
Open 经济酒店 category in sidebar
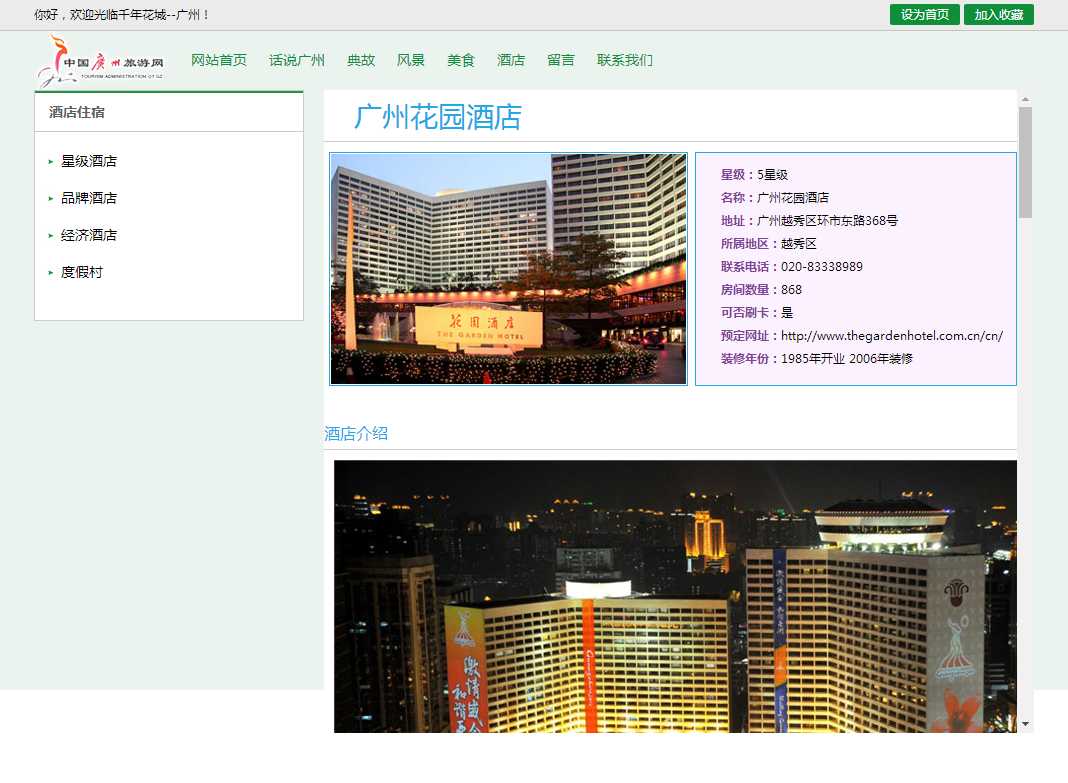(89, 235)
